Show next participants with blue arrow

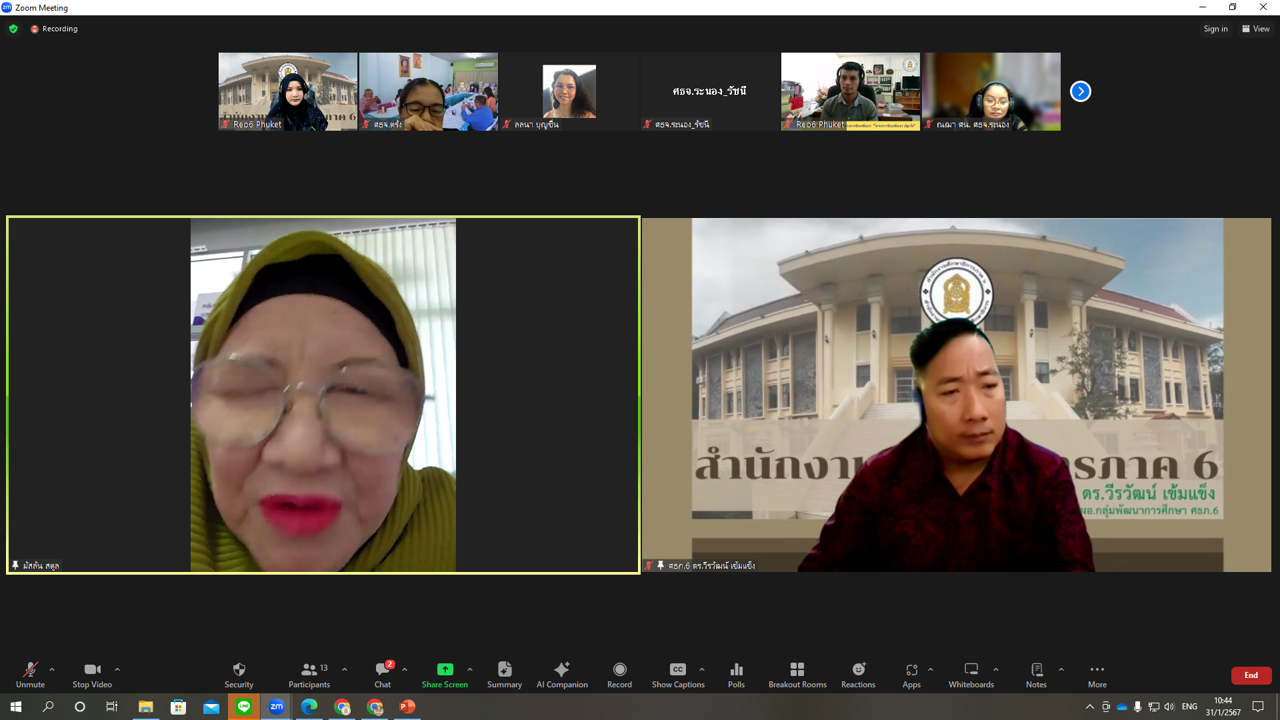pos(1080,91)
